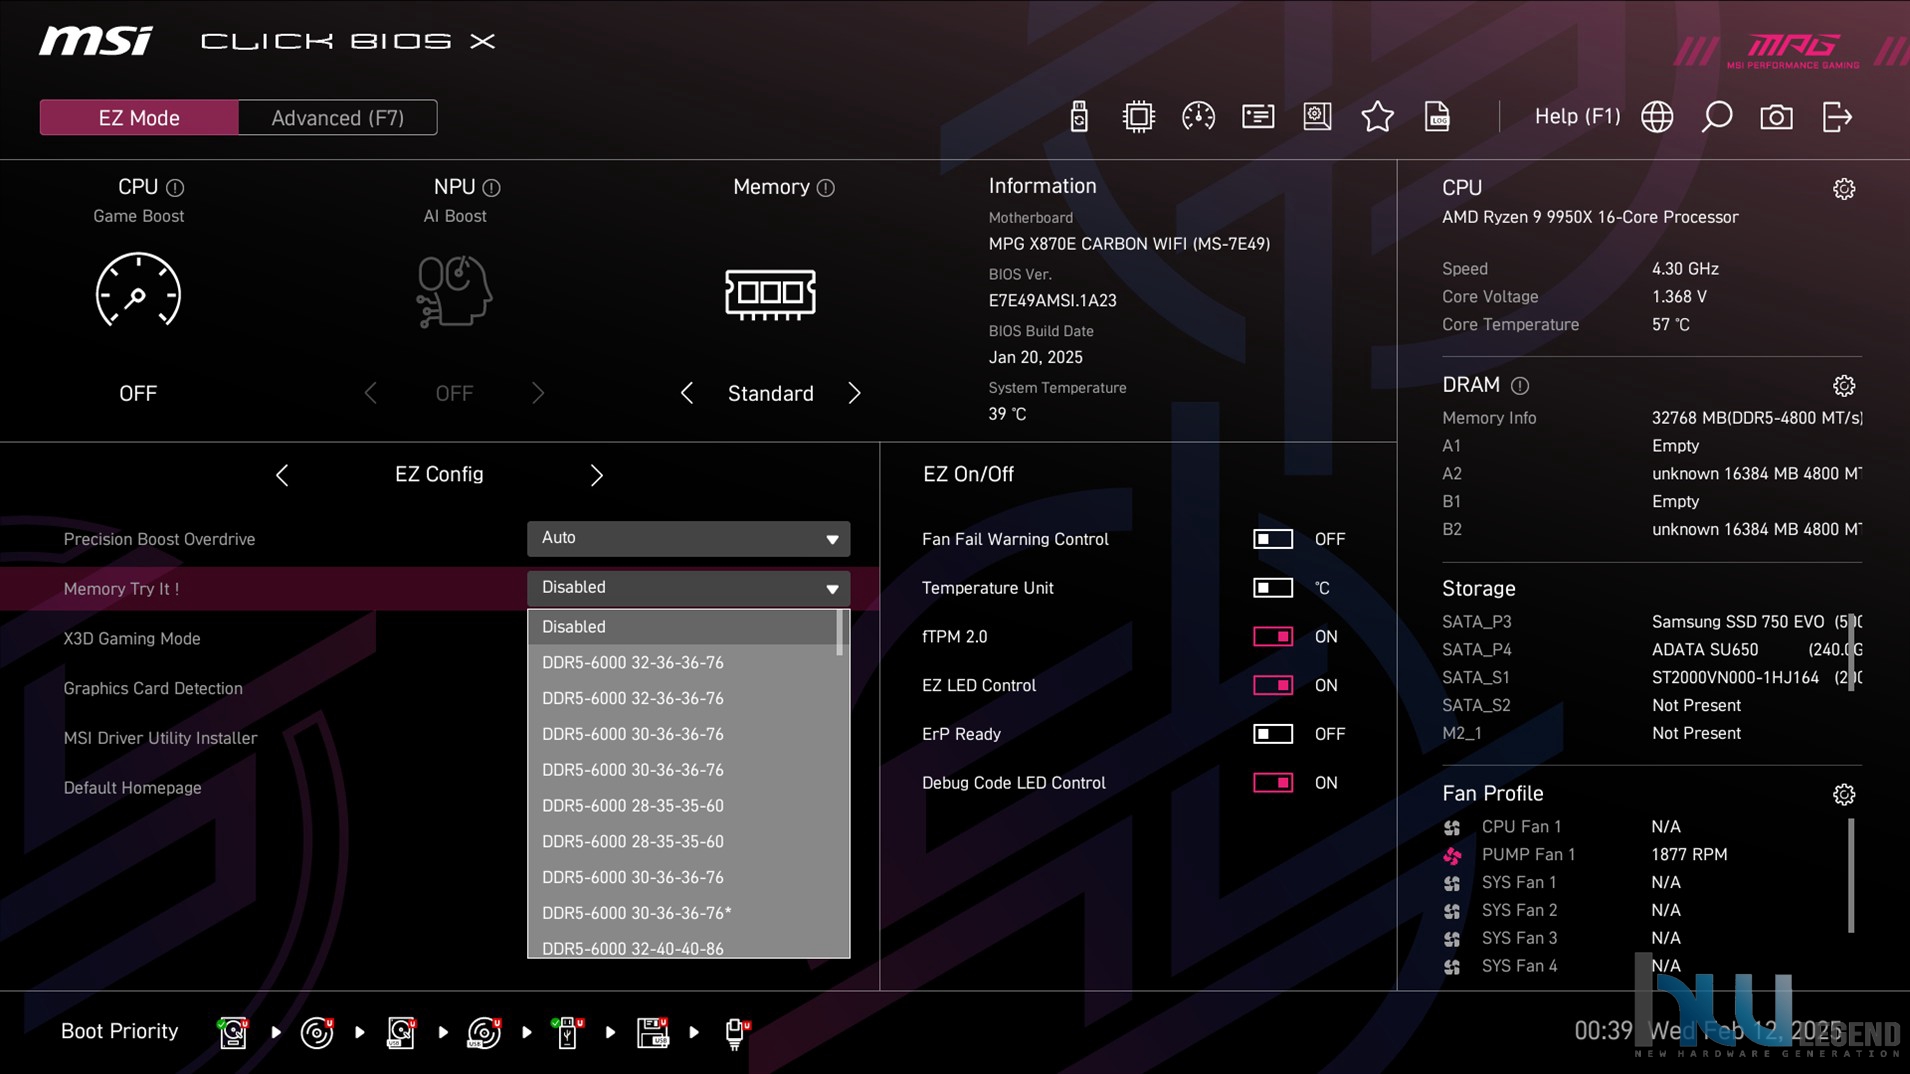Screen dimensions: 1910x1074
Task: Click CPU Fan 1 fan entry
Action: point(1562,827)
